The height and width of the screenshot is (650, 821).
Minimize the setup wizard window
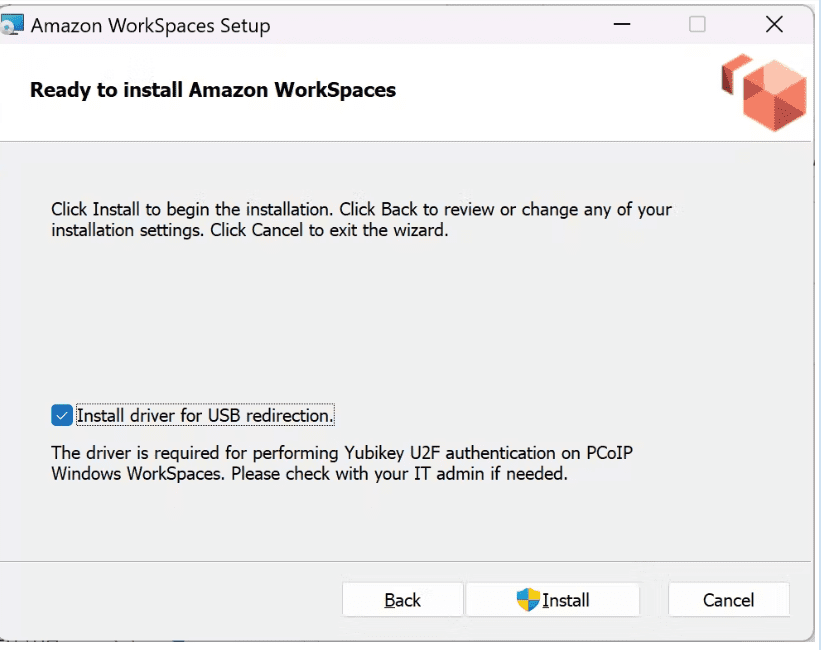tap(621, 24)
